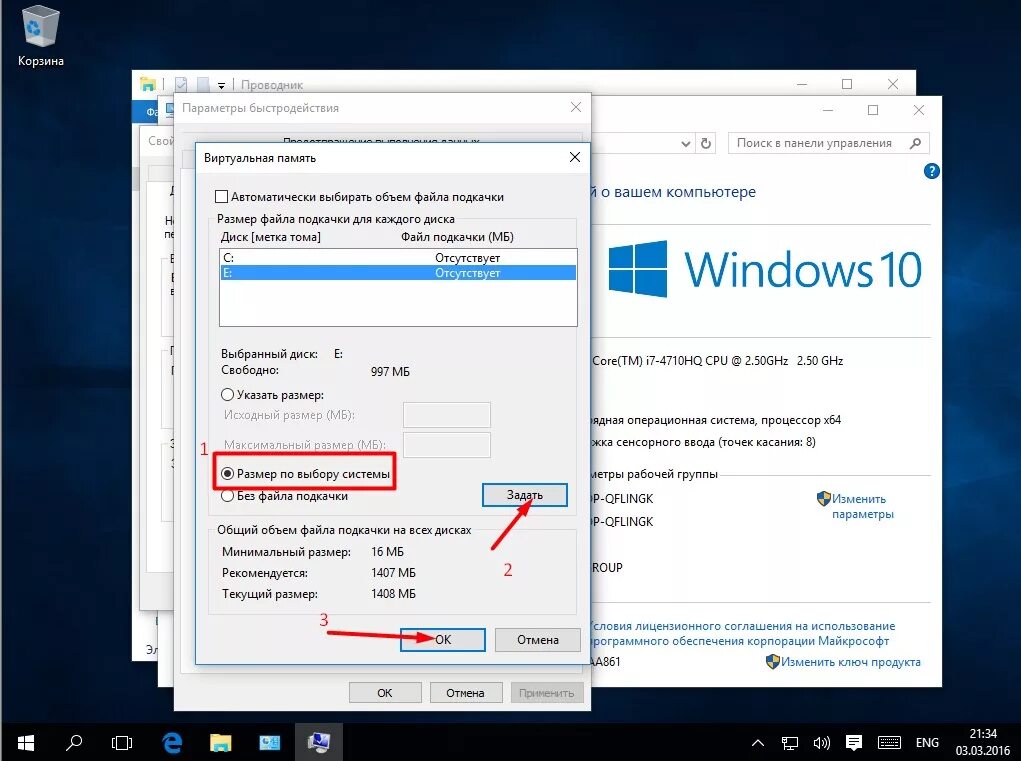Click the network tray icon

tap(790, 743)
